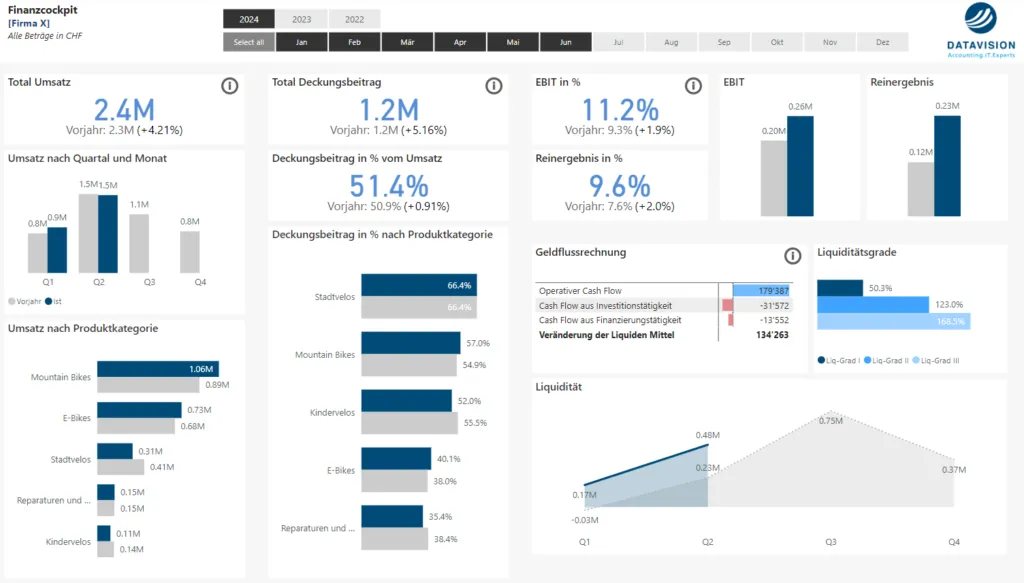The image size is (1024, 583).
Task: Click the Vorjahr legend marker
Action: click(12, 301)
